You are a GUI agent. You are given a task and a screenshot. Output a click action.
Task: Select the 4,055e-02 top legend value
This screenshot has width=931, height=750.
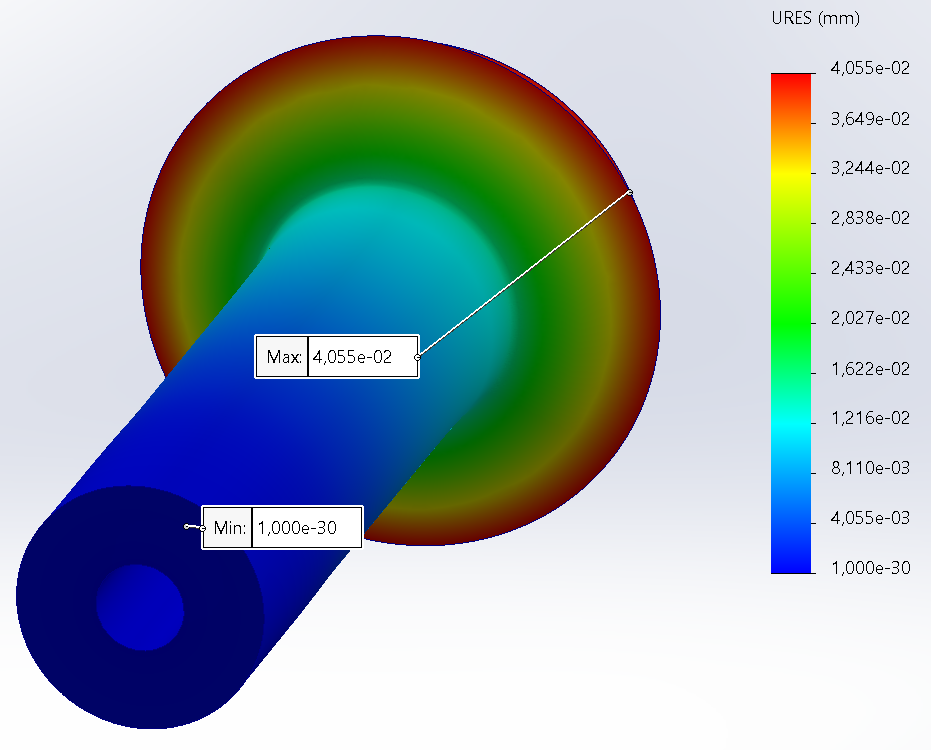coord(870,69)
